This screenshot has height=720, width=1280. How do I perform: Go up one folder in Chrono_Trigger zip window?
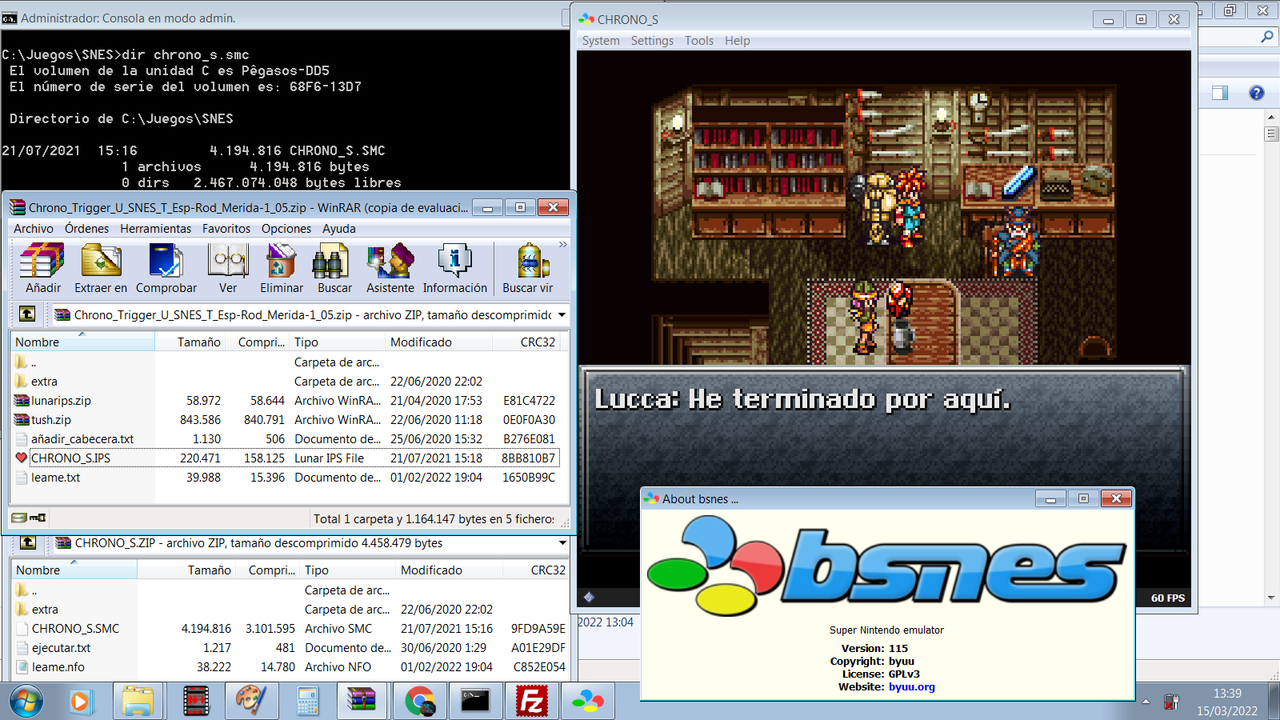[x=27, y=314]
